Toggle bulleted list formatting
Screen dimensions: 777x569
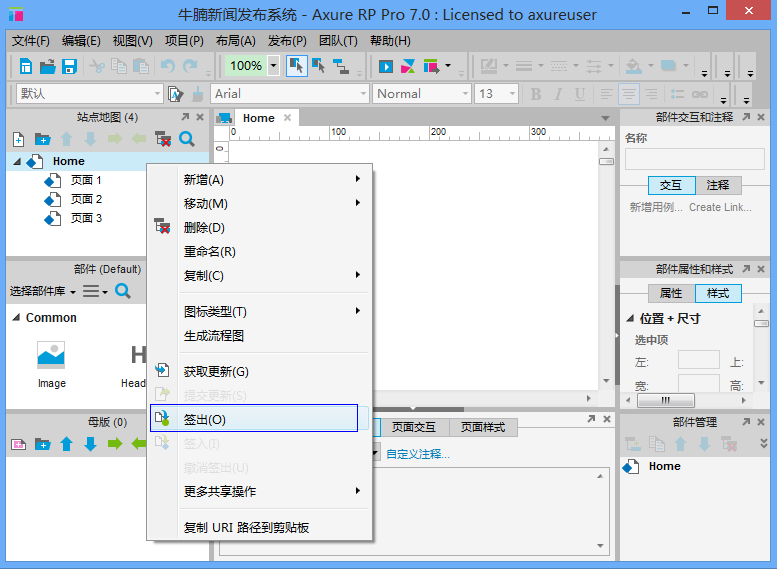point(677,94)
